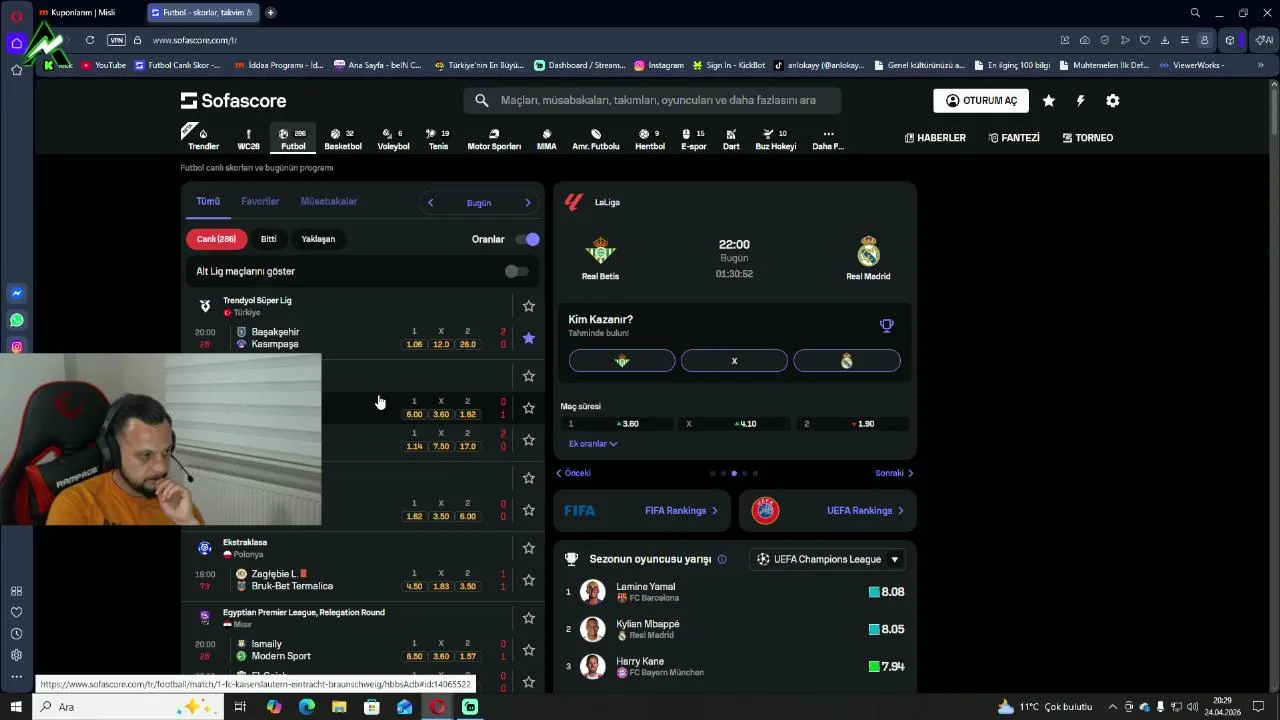Vote Real Madrid crest to win
1280x720 pixels.
pyautogui.click(x=847, y=361)
